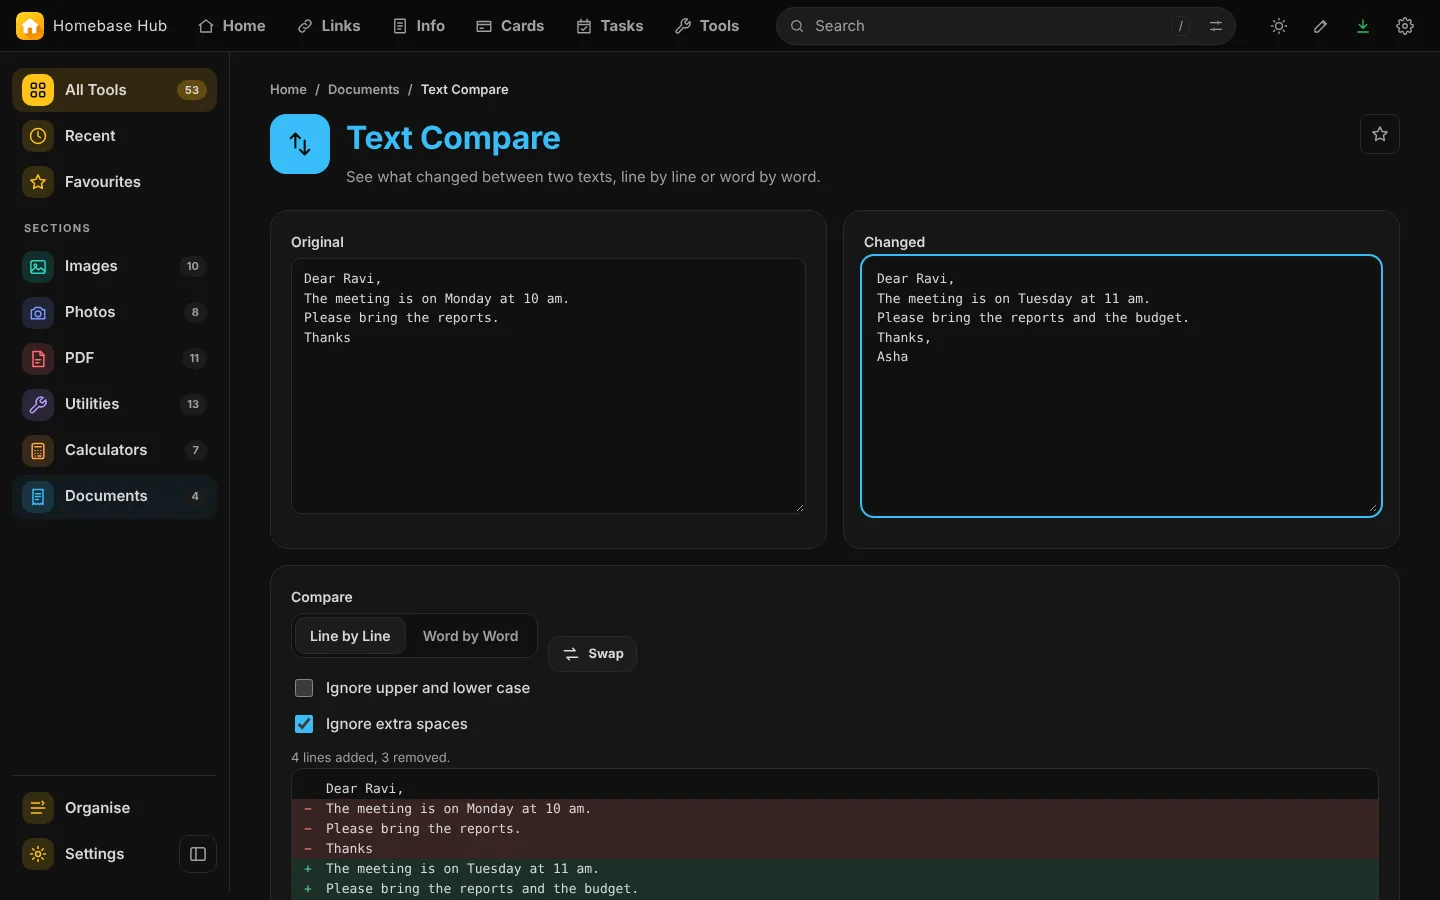Click the Swap button

point(593,654)
